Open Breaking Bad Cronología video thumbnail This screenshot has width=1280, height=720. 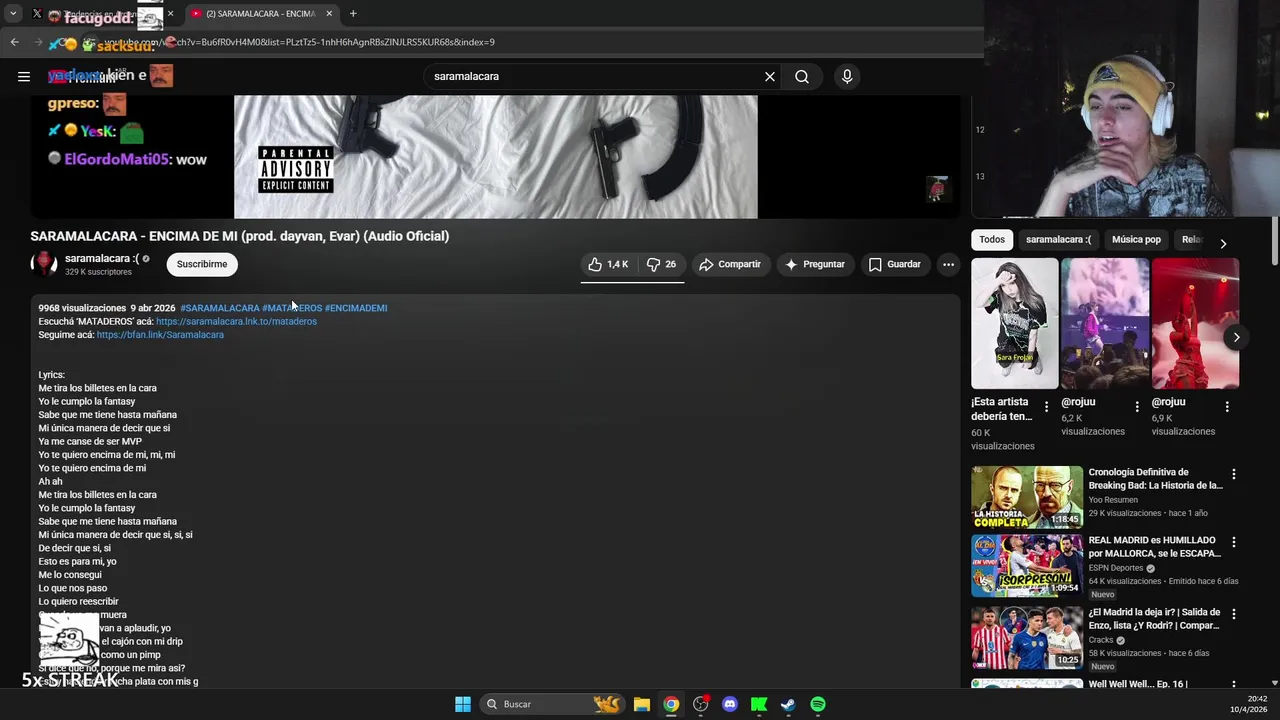(1027, 497)
